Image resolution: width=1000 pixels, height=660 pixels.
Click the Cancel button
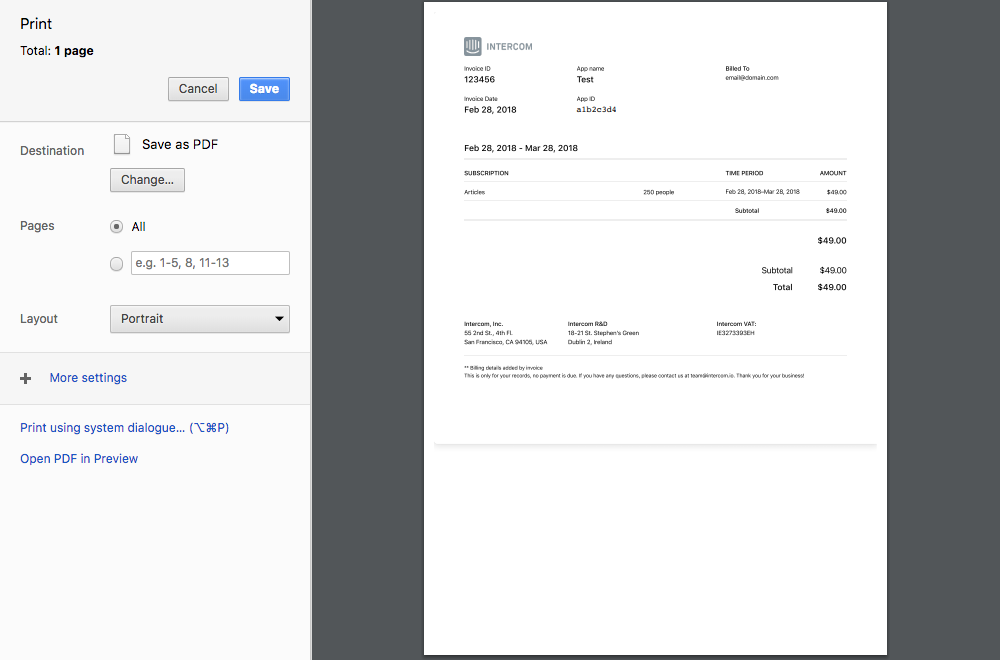coord(197,88)
